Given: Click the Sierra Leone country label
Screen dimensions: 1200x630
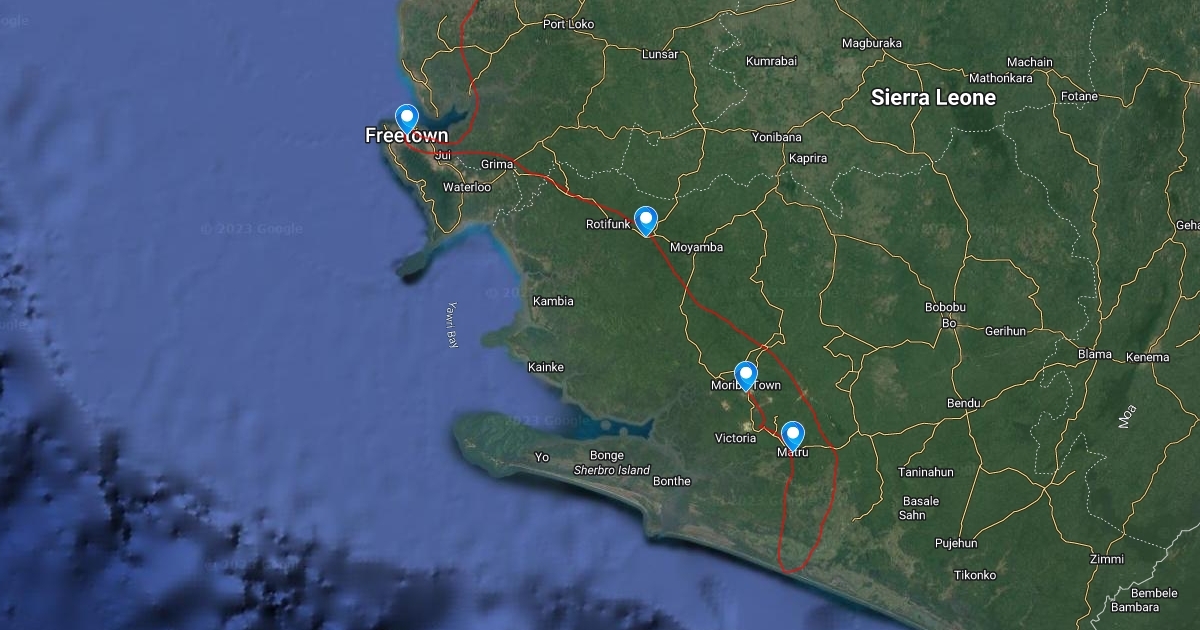Looking at the screenshot, I should pos(933,98).
